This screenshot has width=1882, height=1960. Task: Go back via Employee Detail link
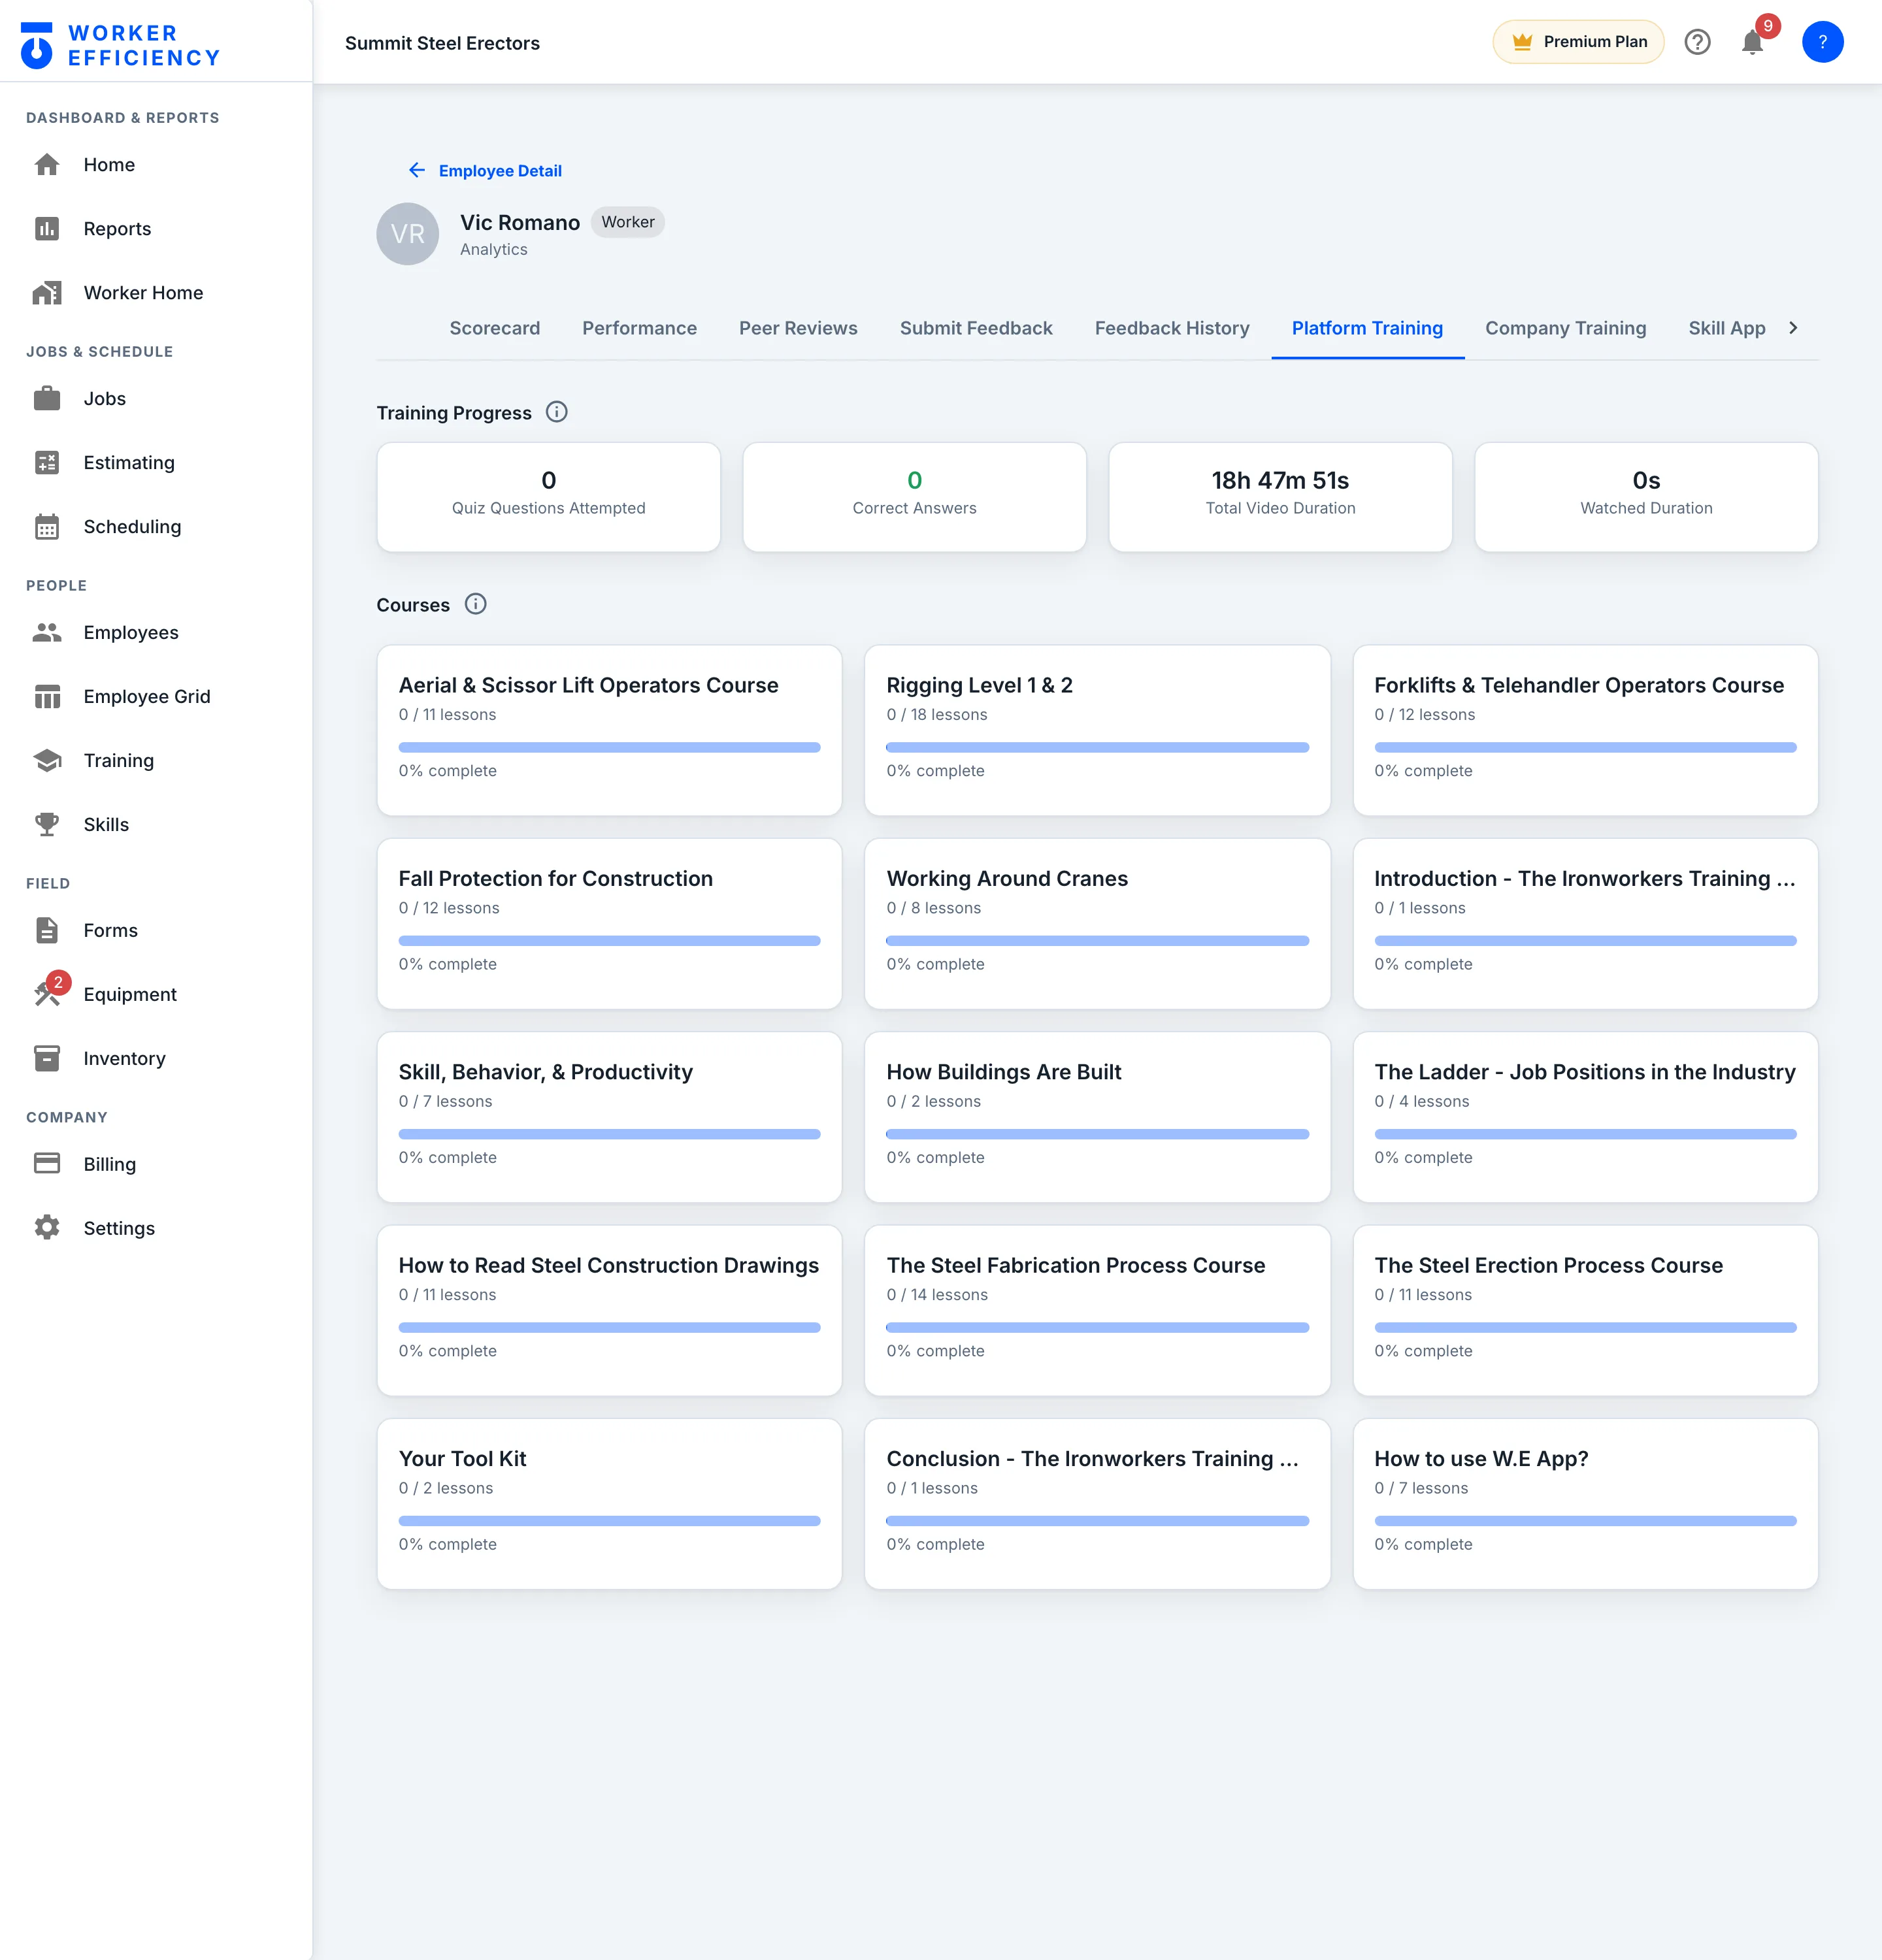(x=485, y=171)
